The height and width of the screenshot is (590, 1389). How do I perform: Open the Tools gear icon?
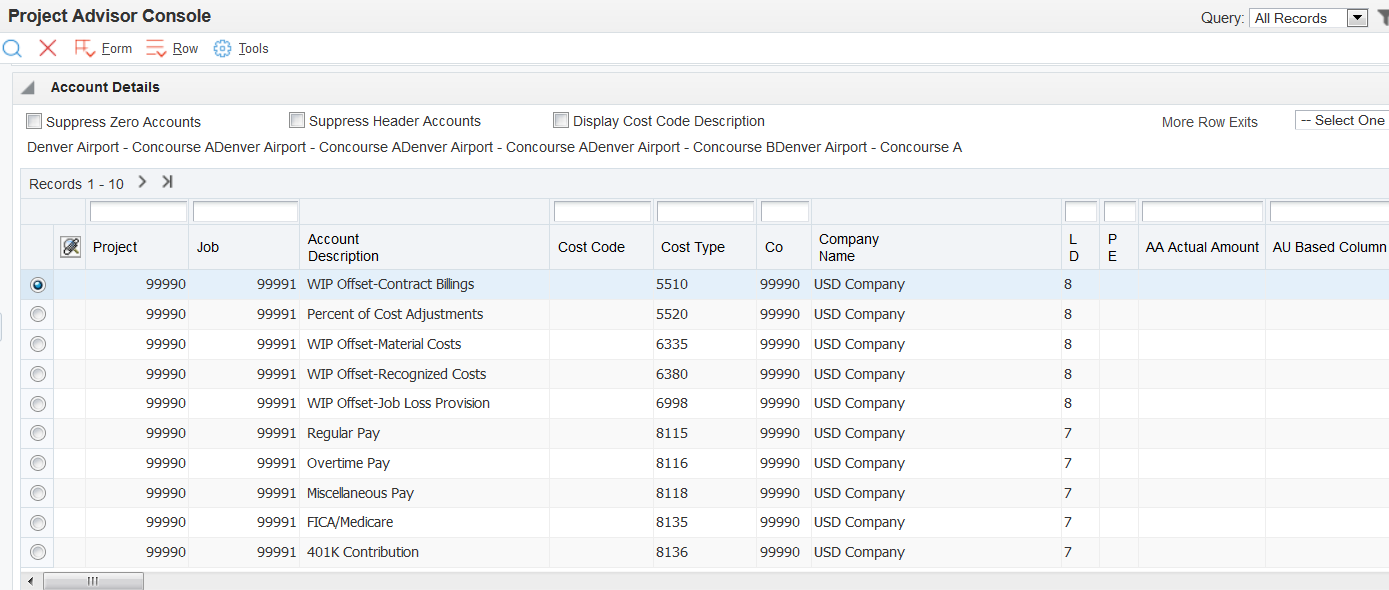tap(222, 48)
